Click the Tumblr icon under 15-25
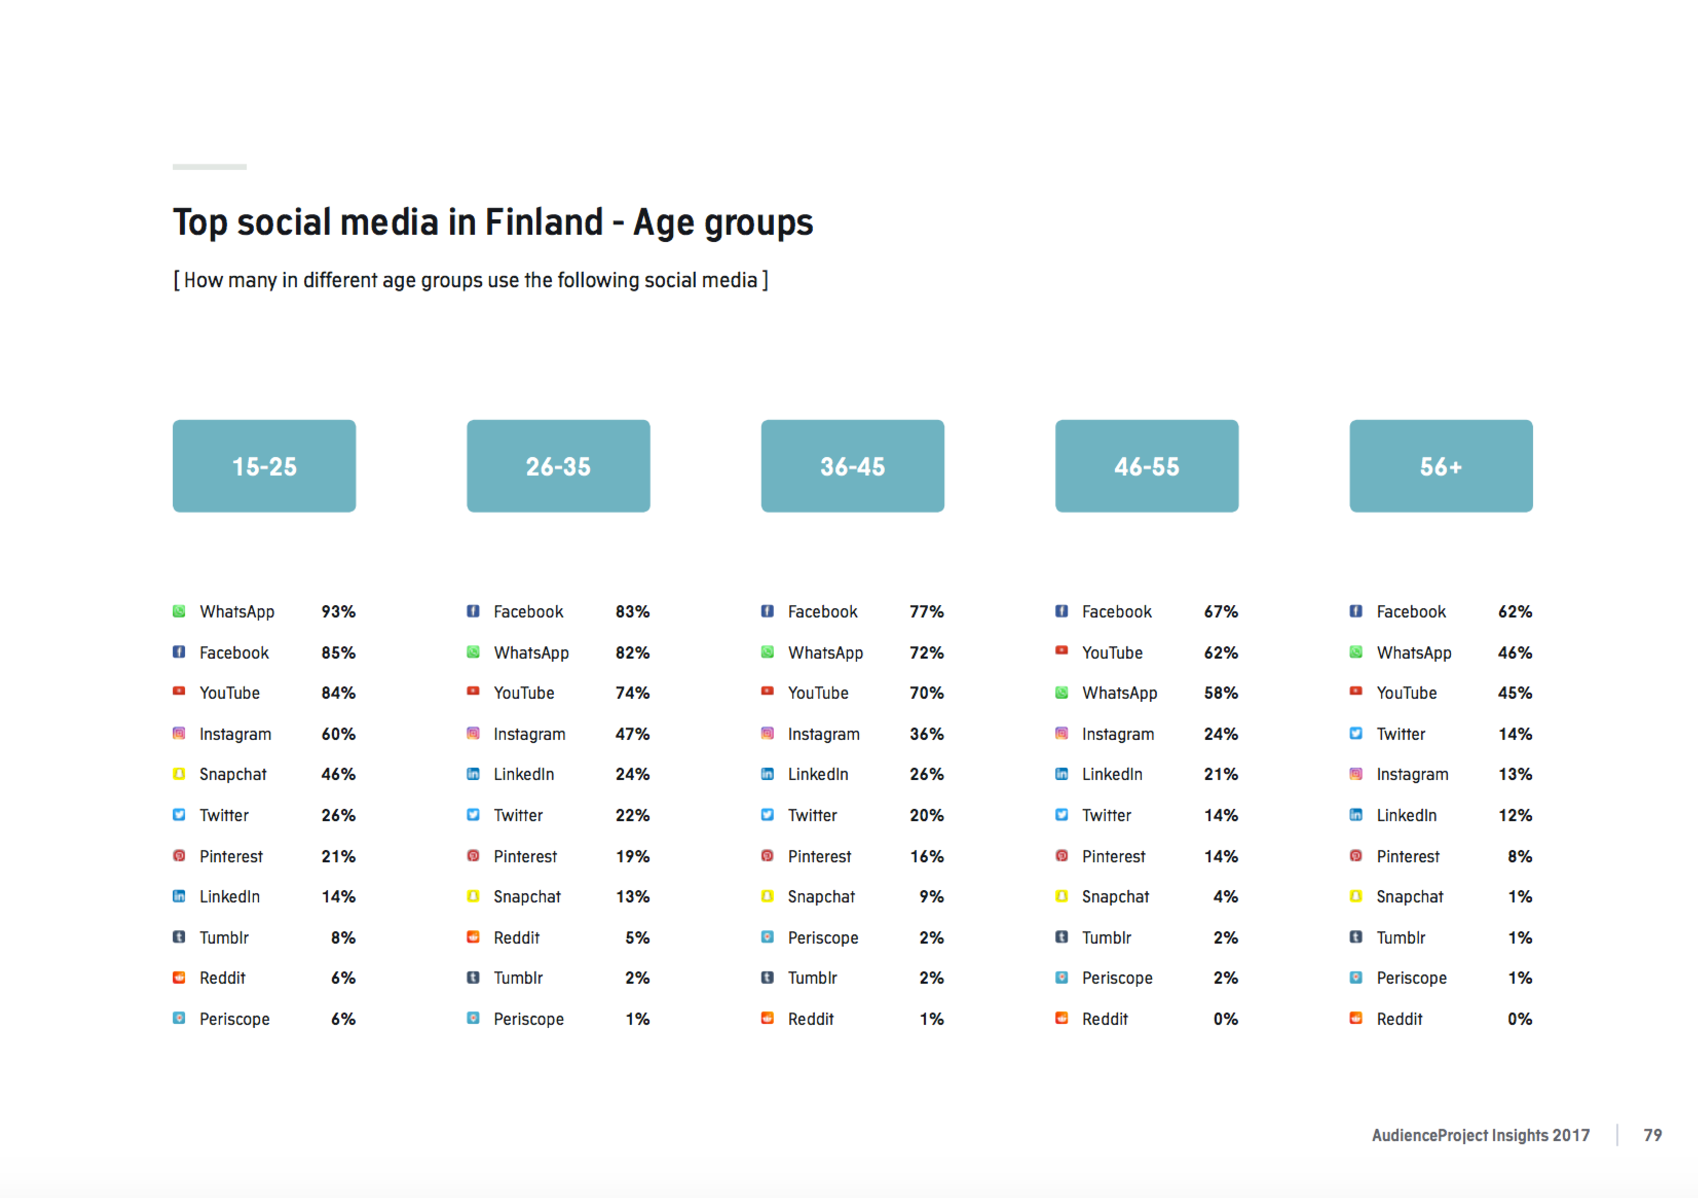 coord(179,937)
